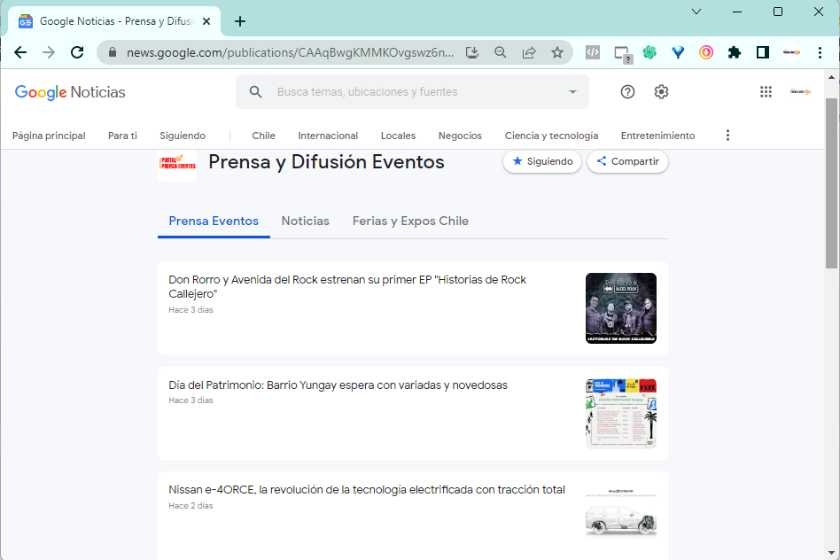Open the Google apps grid
This screenshot has width=840, height=560.
click(x=766, y=92)
